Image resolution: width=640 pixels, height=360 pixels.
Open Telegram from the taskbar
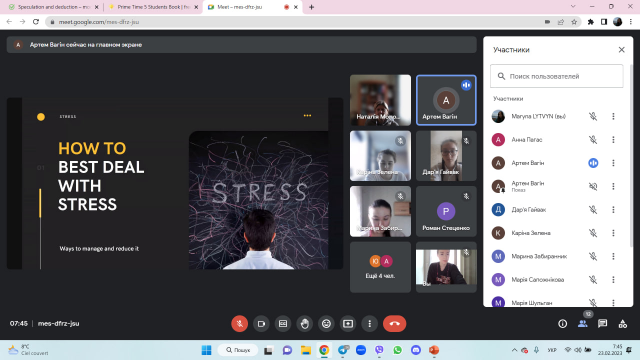tap(343, 350)
